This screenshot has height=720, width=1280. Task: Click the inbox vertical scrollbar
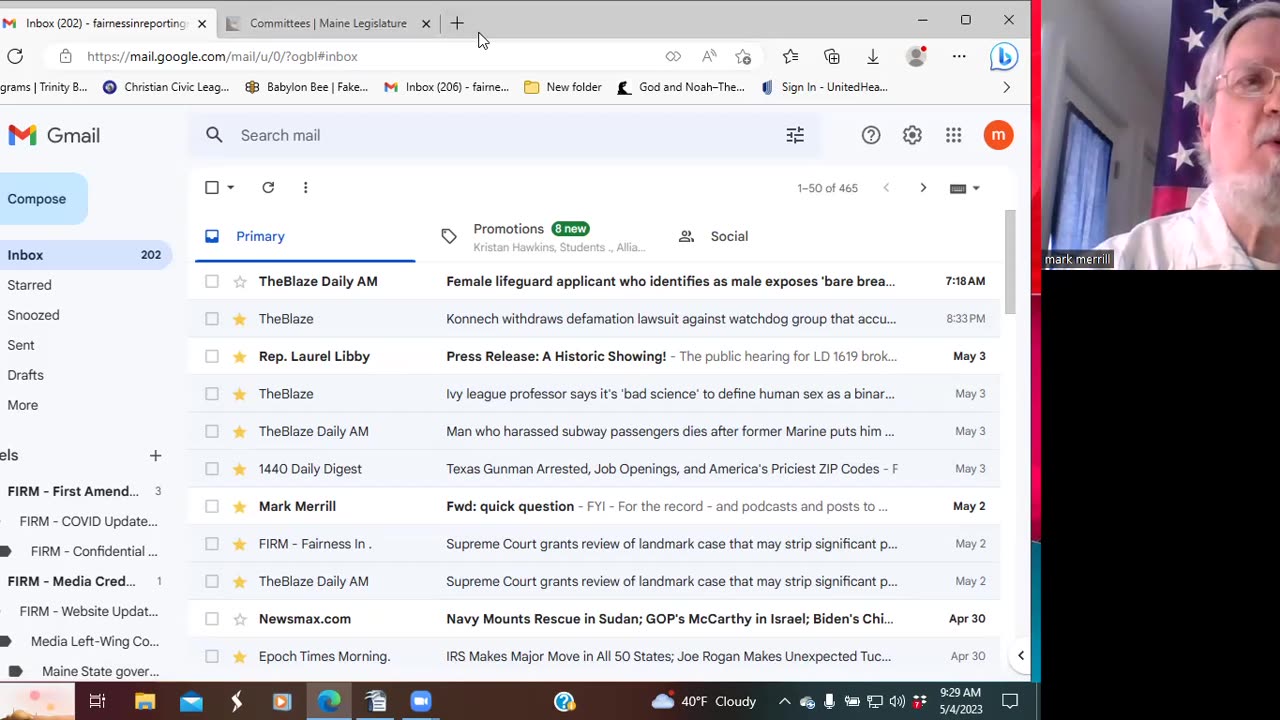1010,262
